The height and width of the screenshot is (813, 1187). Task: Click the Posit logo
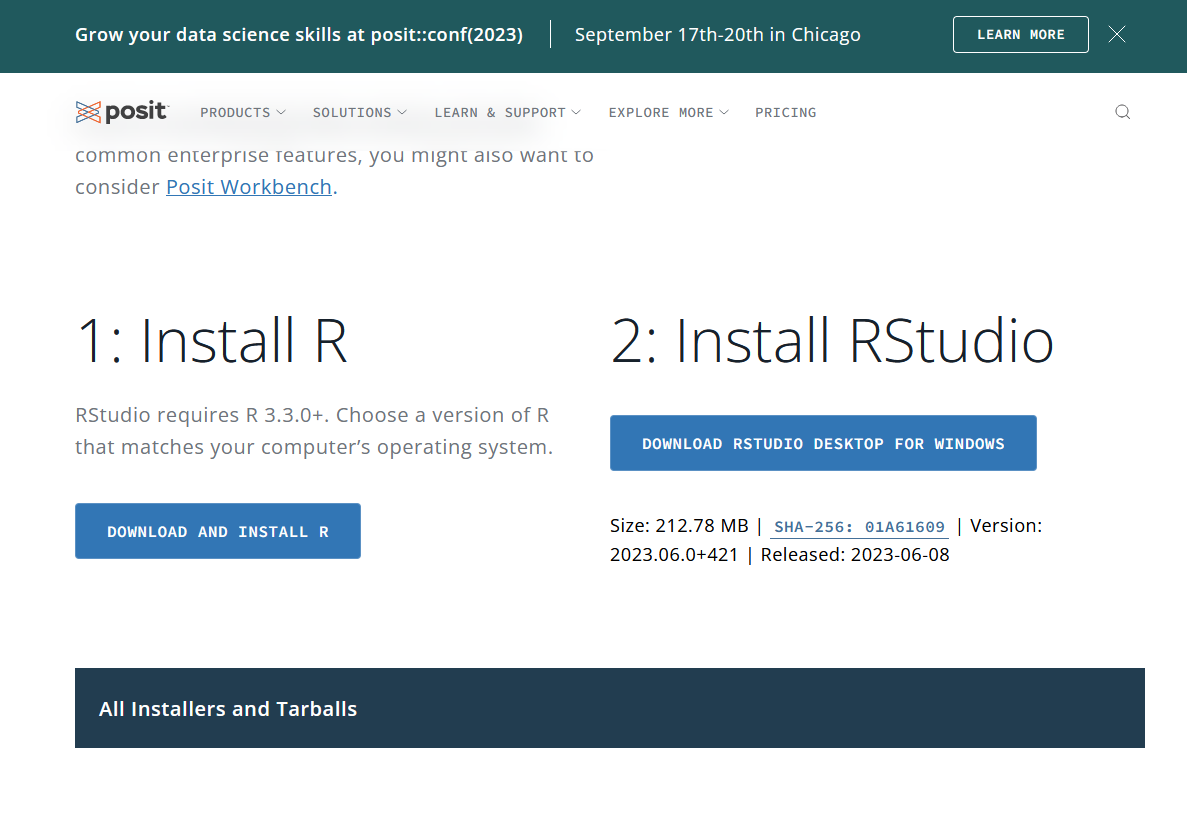tap(122, 112)
